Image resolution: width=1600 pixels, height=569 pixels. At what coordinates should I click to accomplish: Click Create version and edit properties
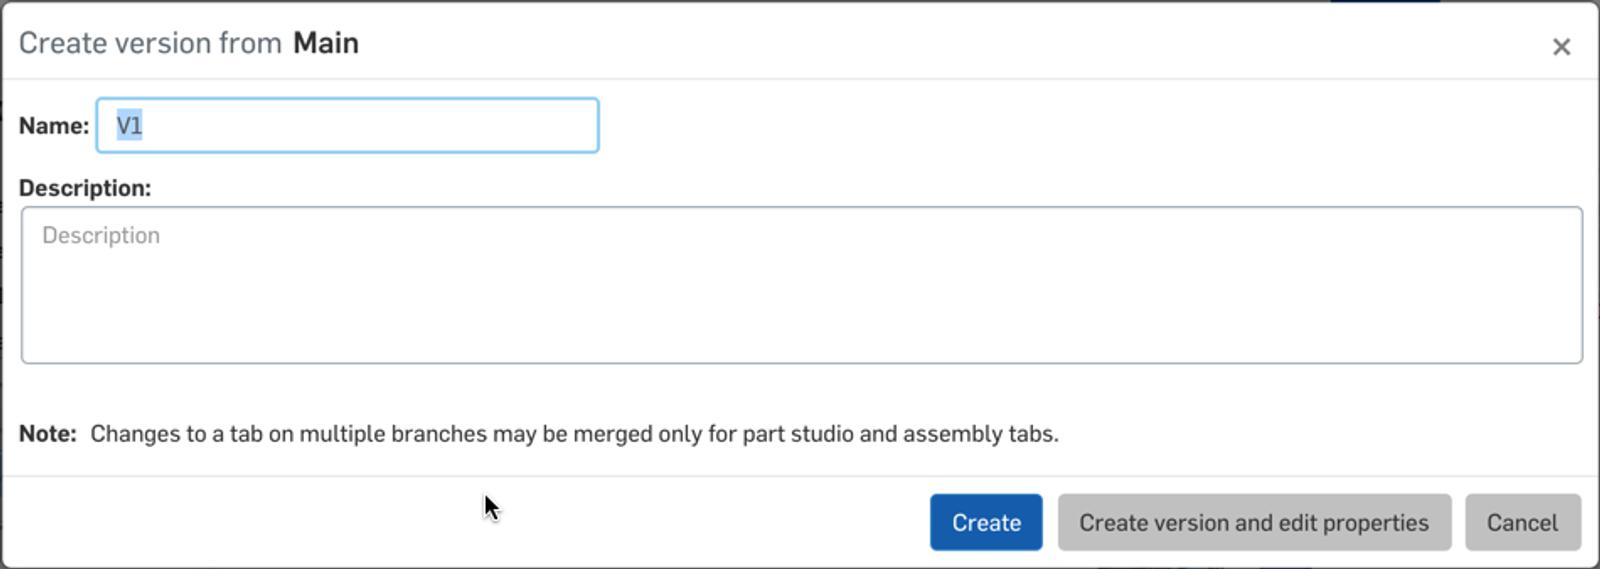(1254, 523)
